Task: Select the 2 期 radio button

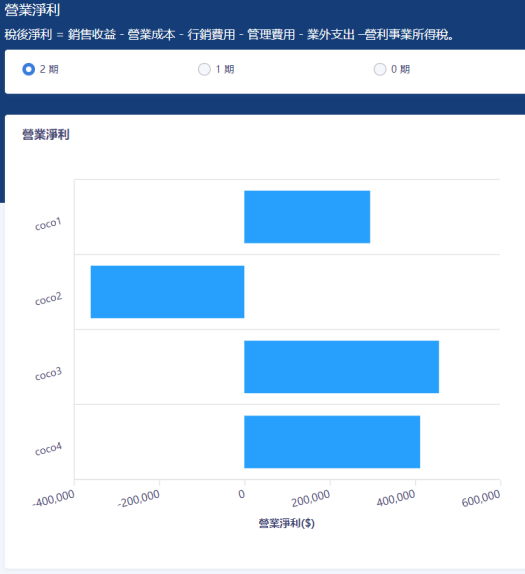Action: click(x=29, y=69)
